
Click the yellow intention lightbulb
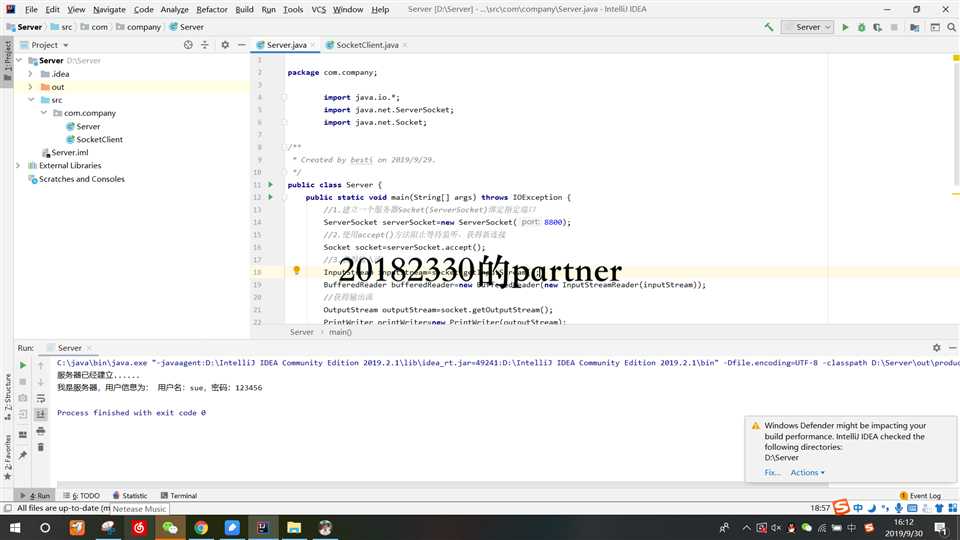[x=296, y=271]
